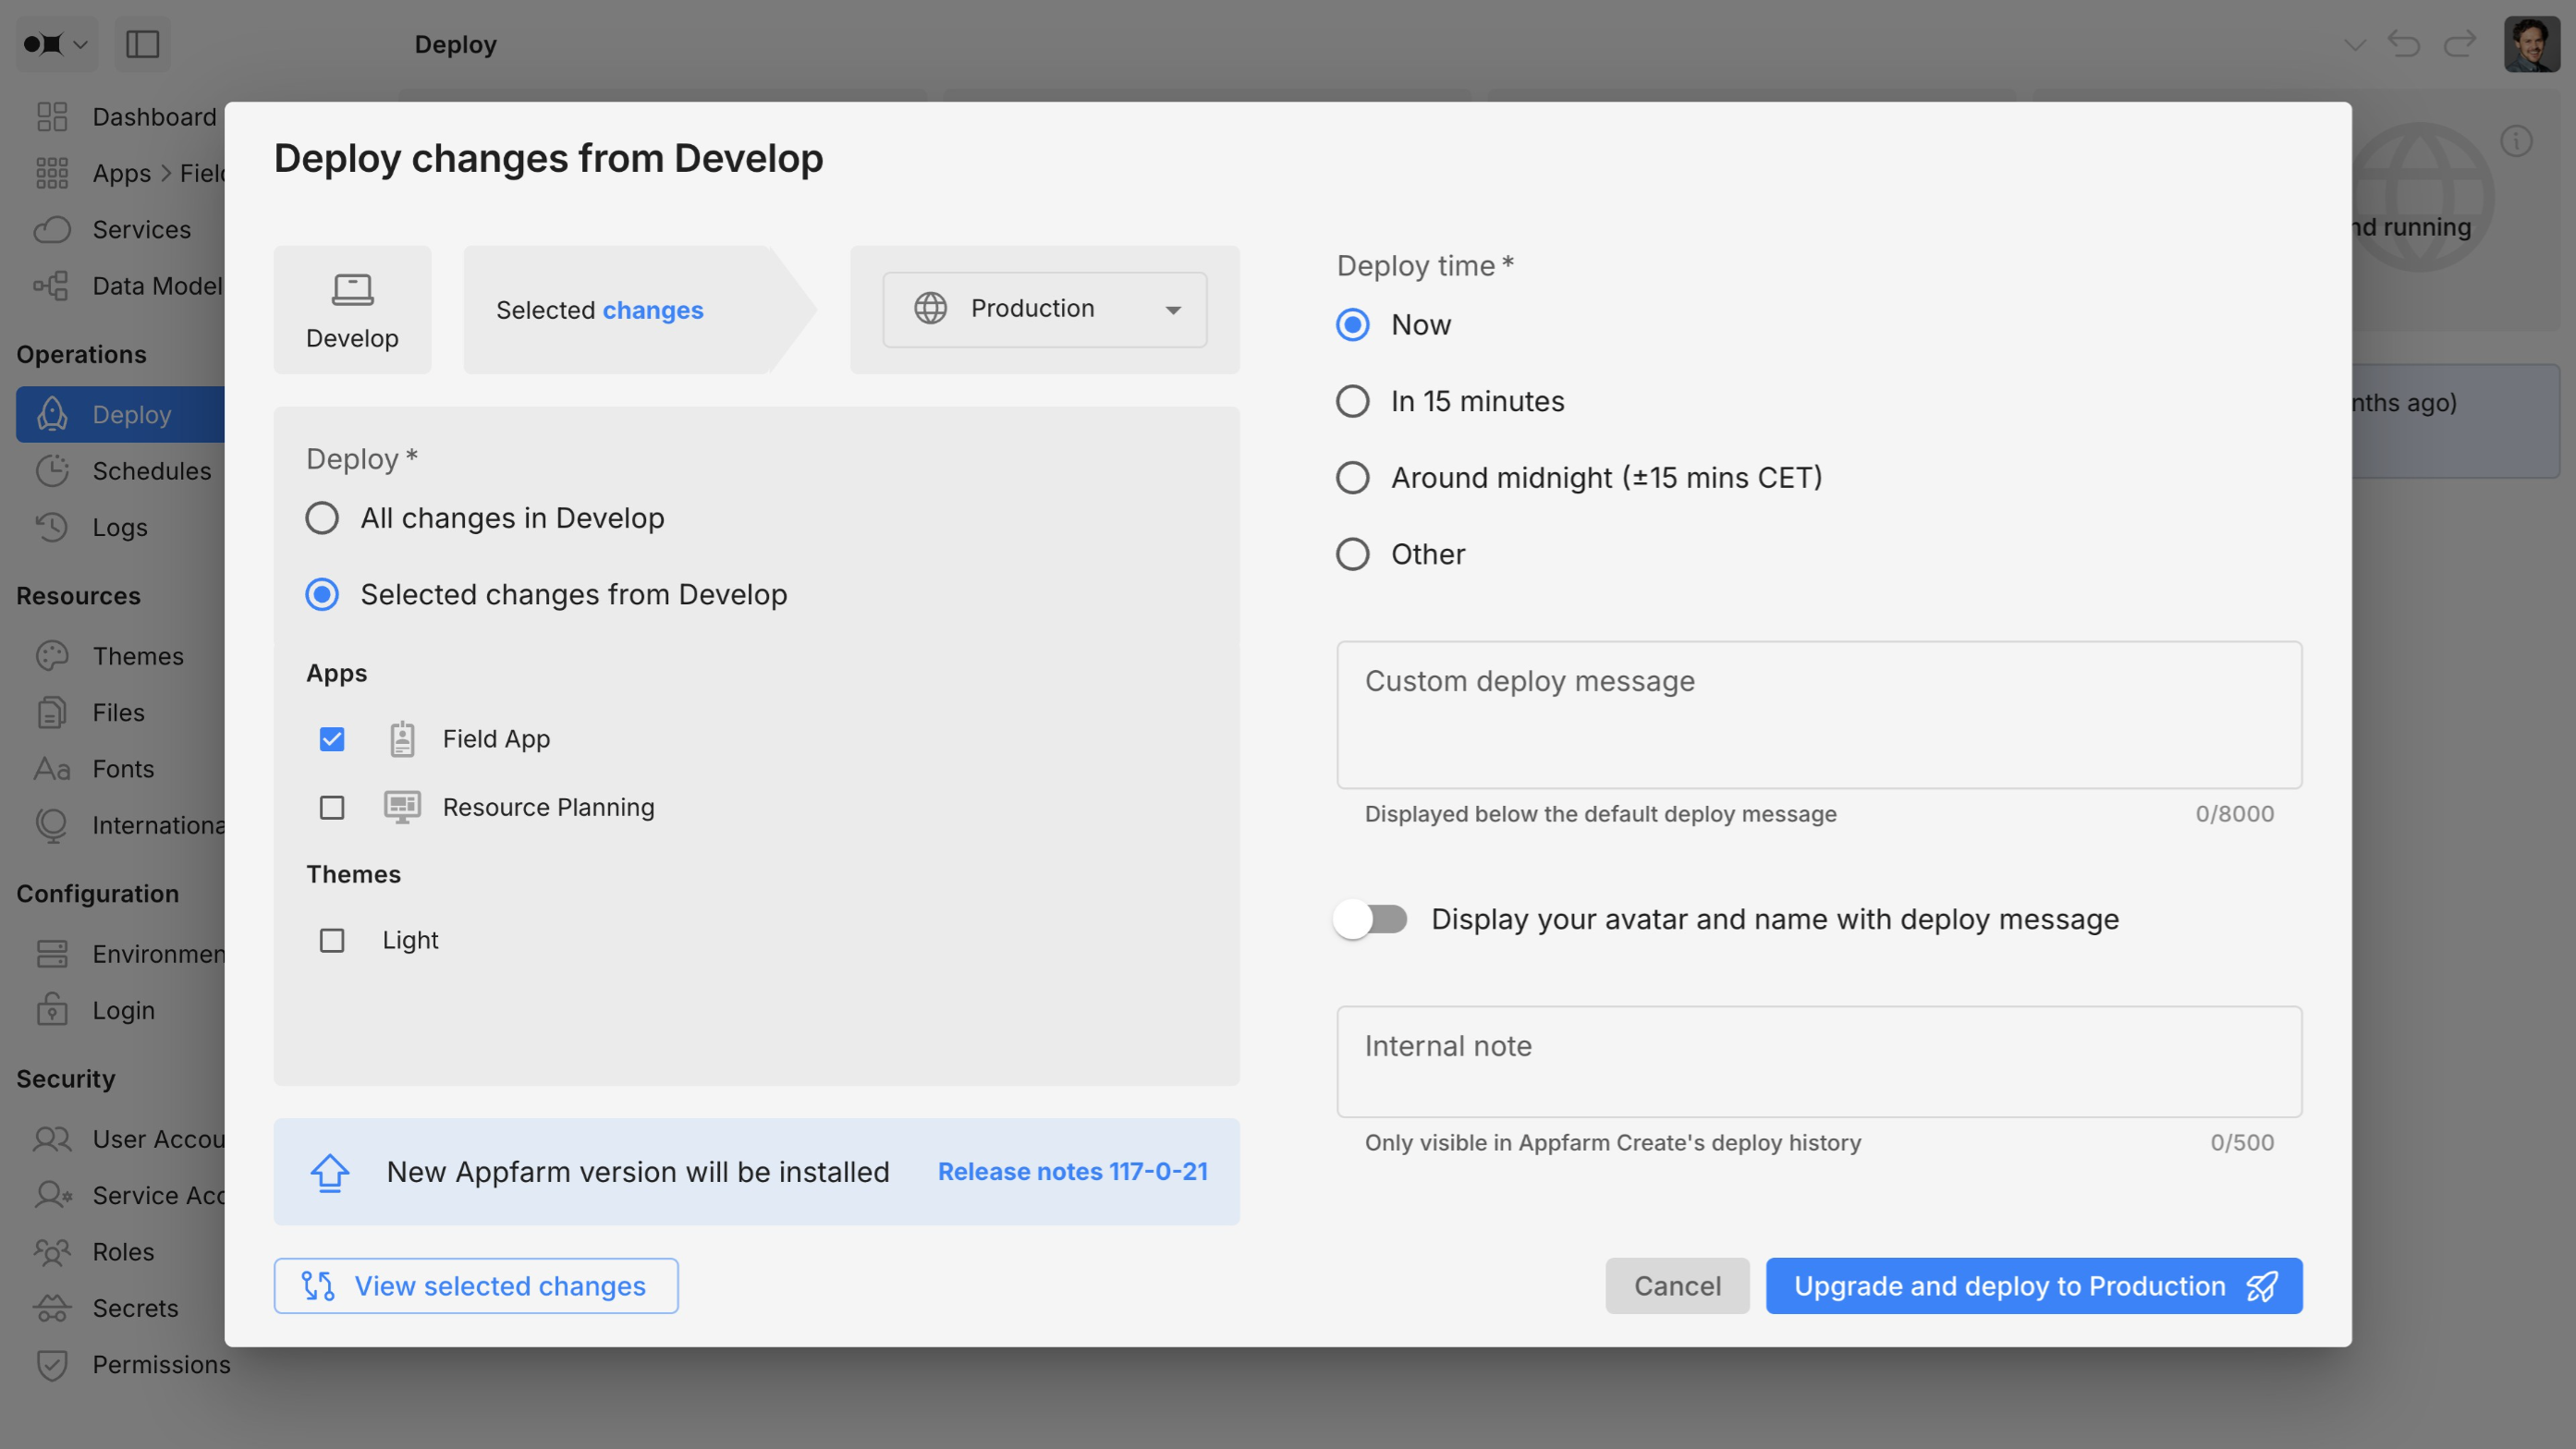Click the Secrets icon in sidebar
The height and width of the screenshot is (1449, 2576).
tap(52, 1308)
